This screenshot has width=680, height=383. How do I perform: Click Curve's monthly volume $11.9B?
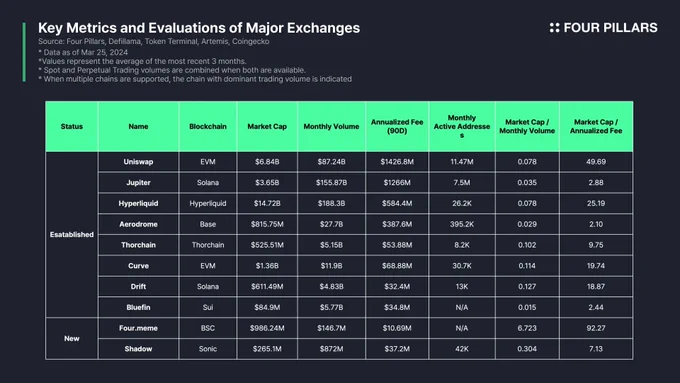tap(331, 266)
